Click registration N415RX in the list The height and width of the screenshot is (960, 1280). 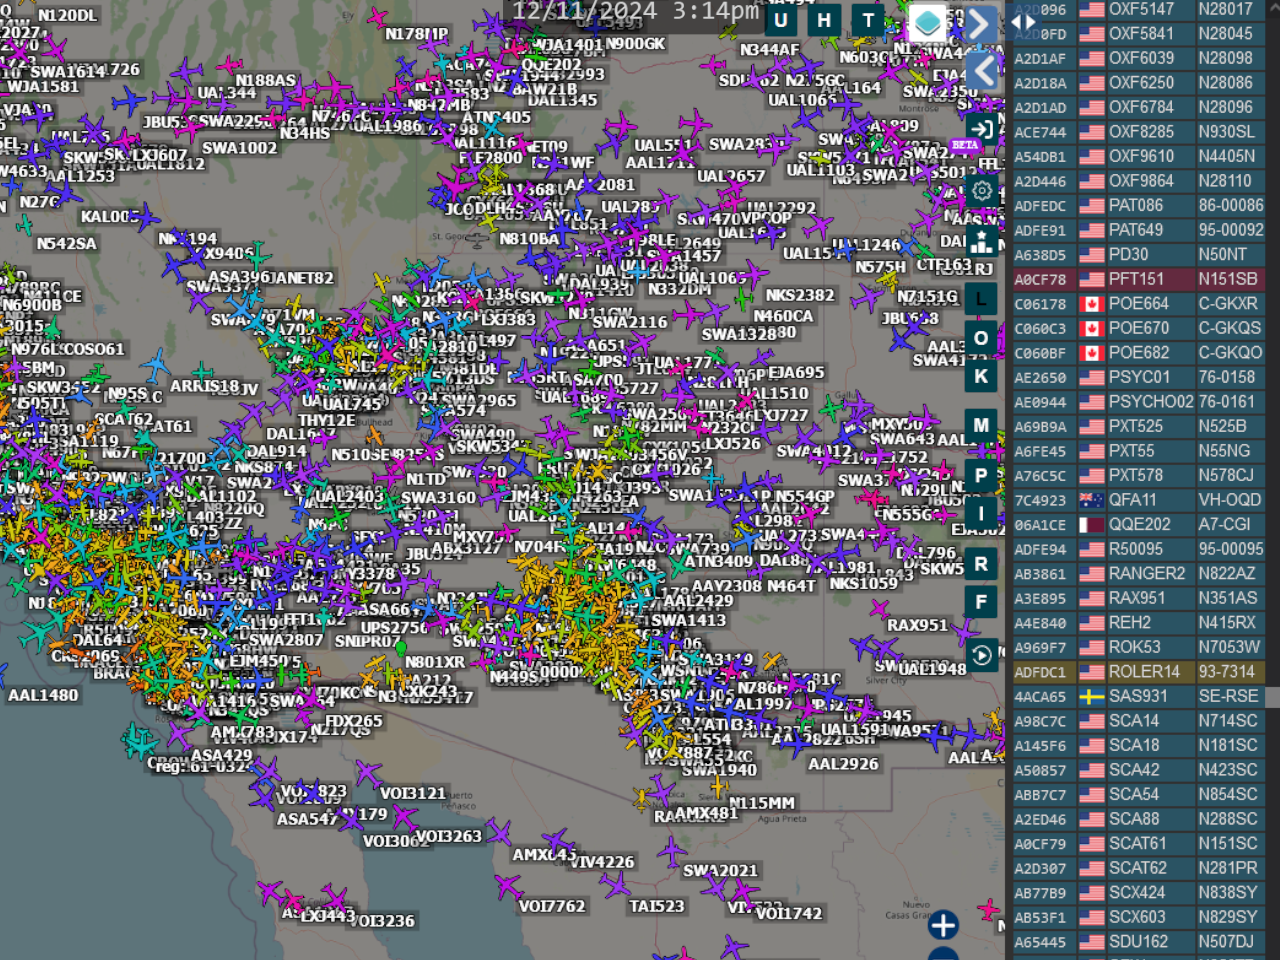pos(1227,623)
